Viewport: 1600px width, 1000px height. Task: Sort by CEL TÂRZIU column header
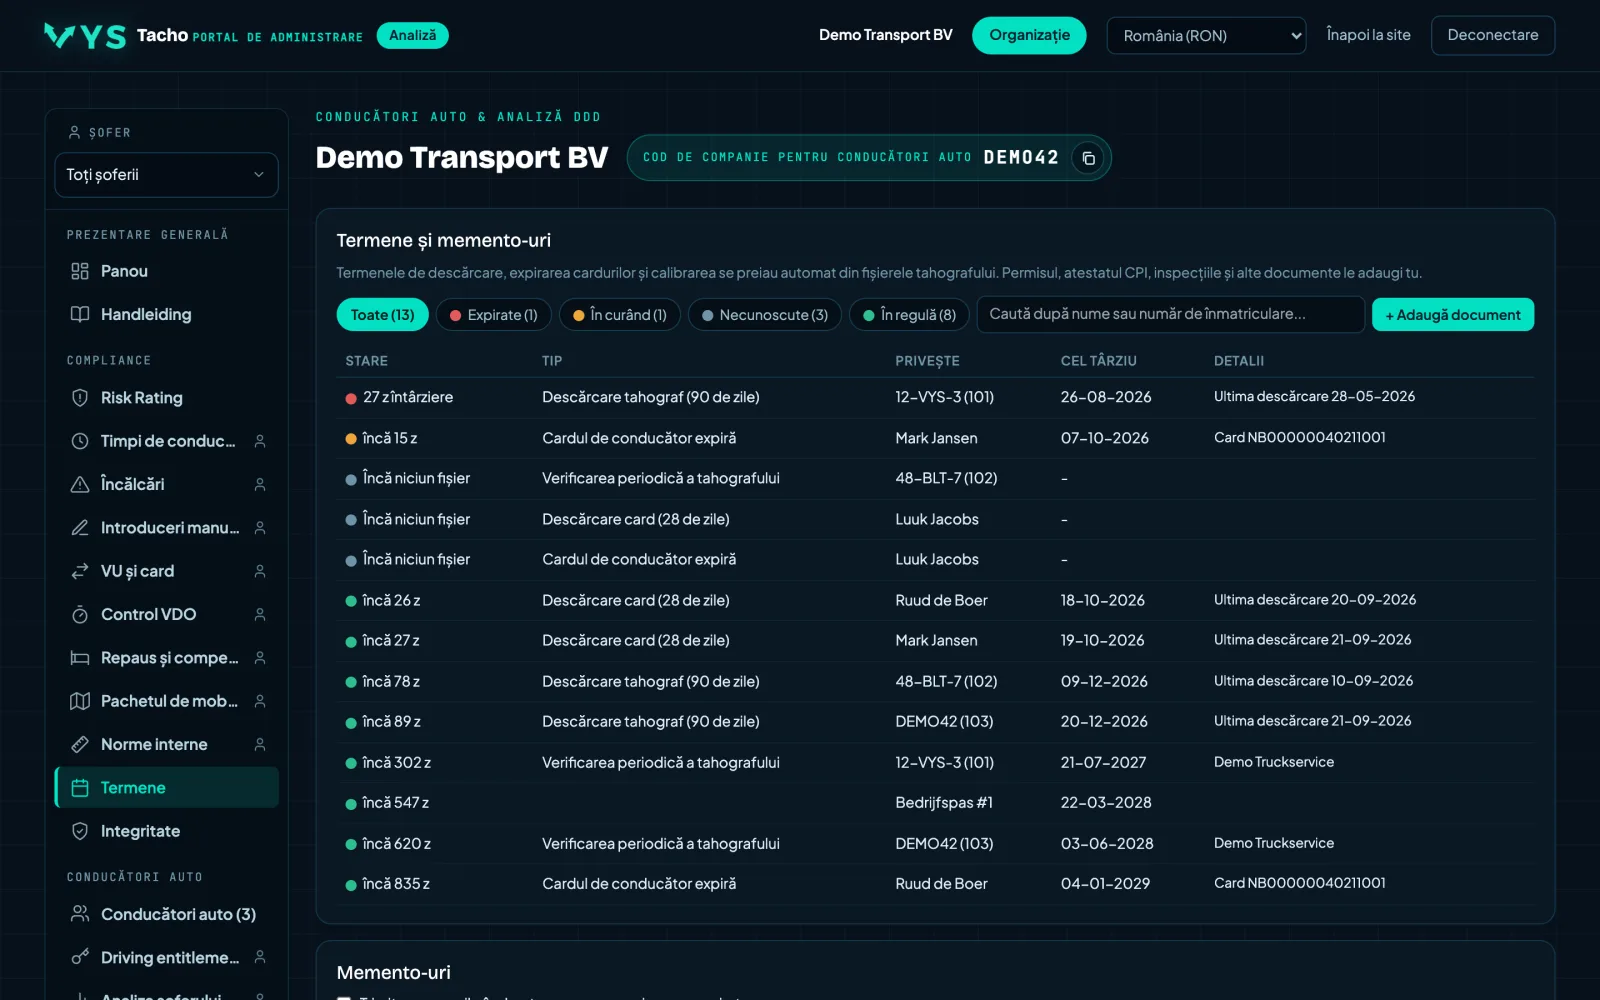tap(1098, 361)
